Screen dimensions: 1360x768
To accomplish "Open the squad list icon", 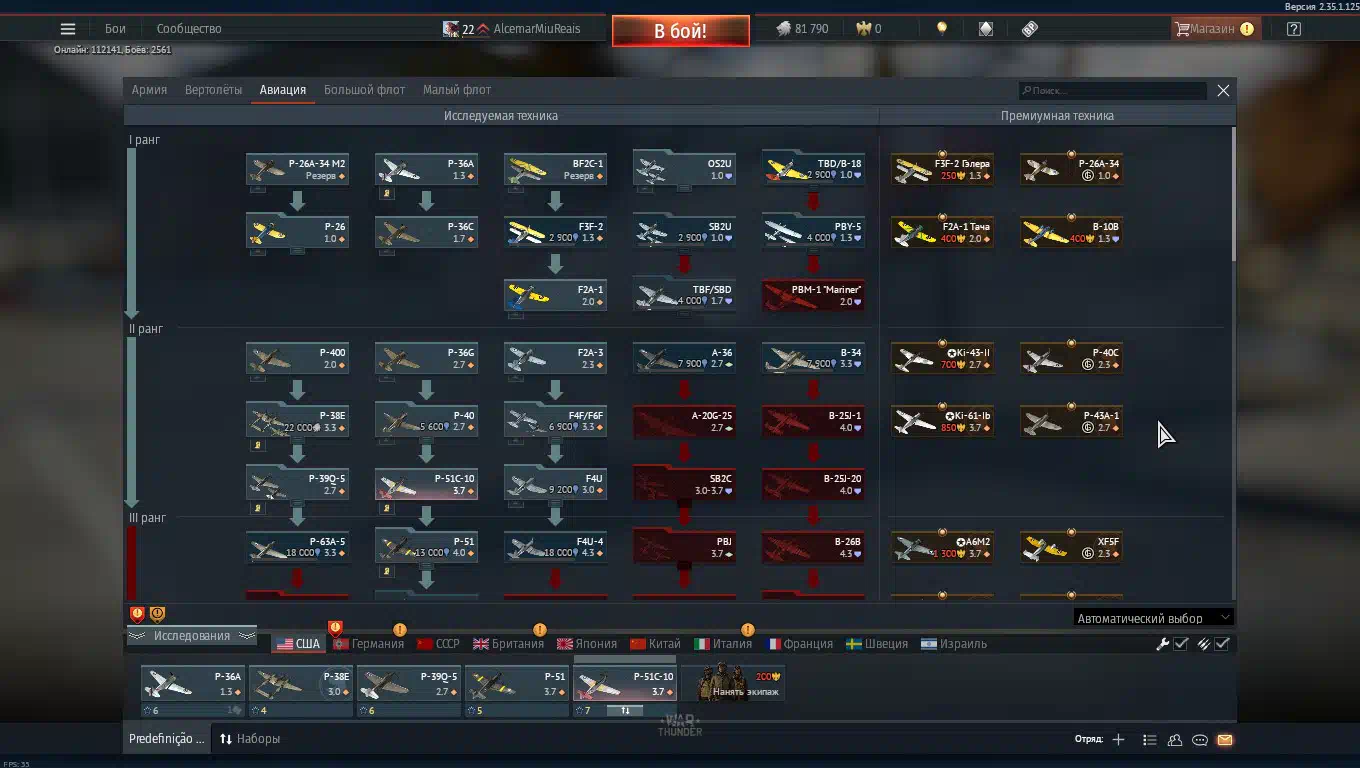I will pyautogui.click(x=1149, y=740).
